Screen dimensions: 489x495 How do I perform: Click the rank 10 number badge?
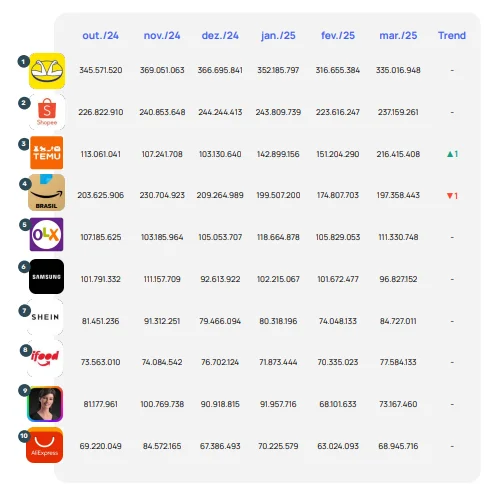[x=24, y=436]
